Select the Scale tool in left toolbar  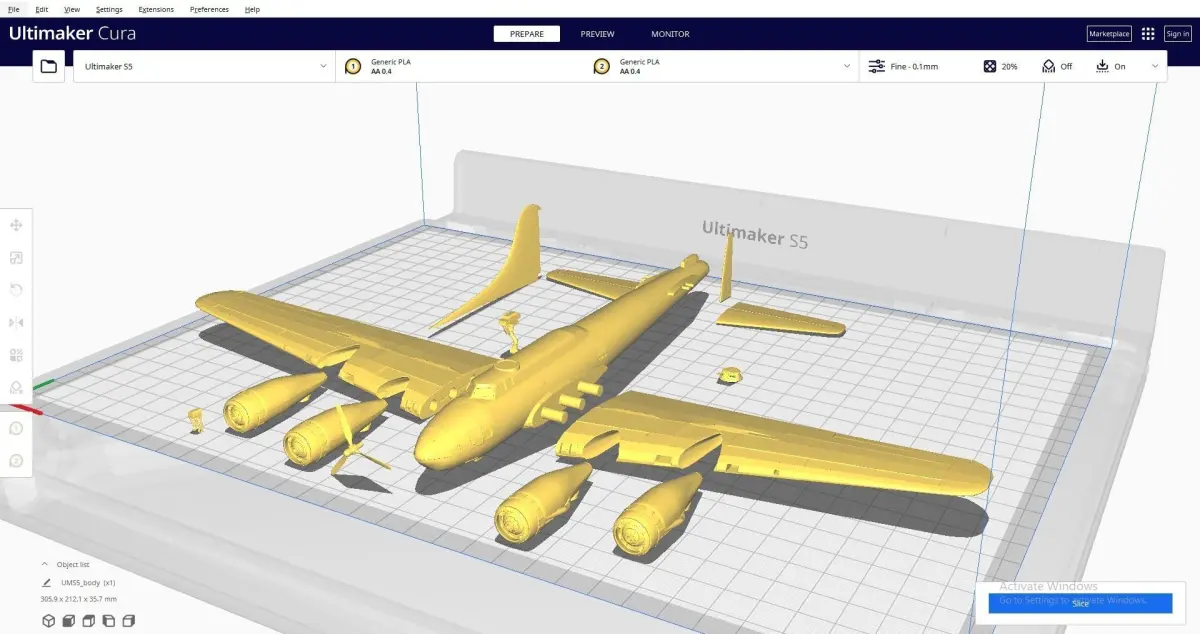pyautogui.click(x=16, y=258)
